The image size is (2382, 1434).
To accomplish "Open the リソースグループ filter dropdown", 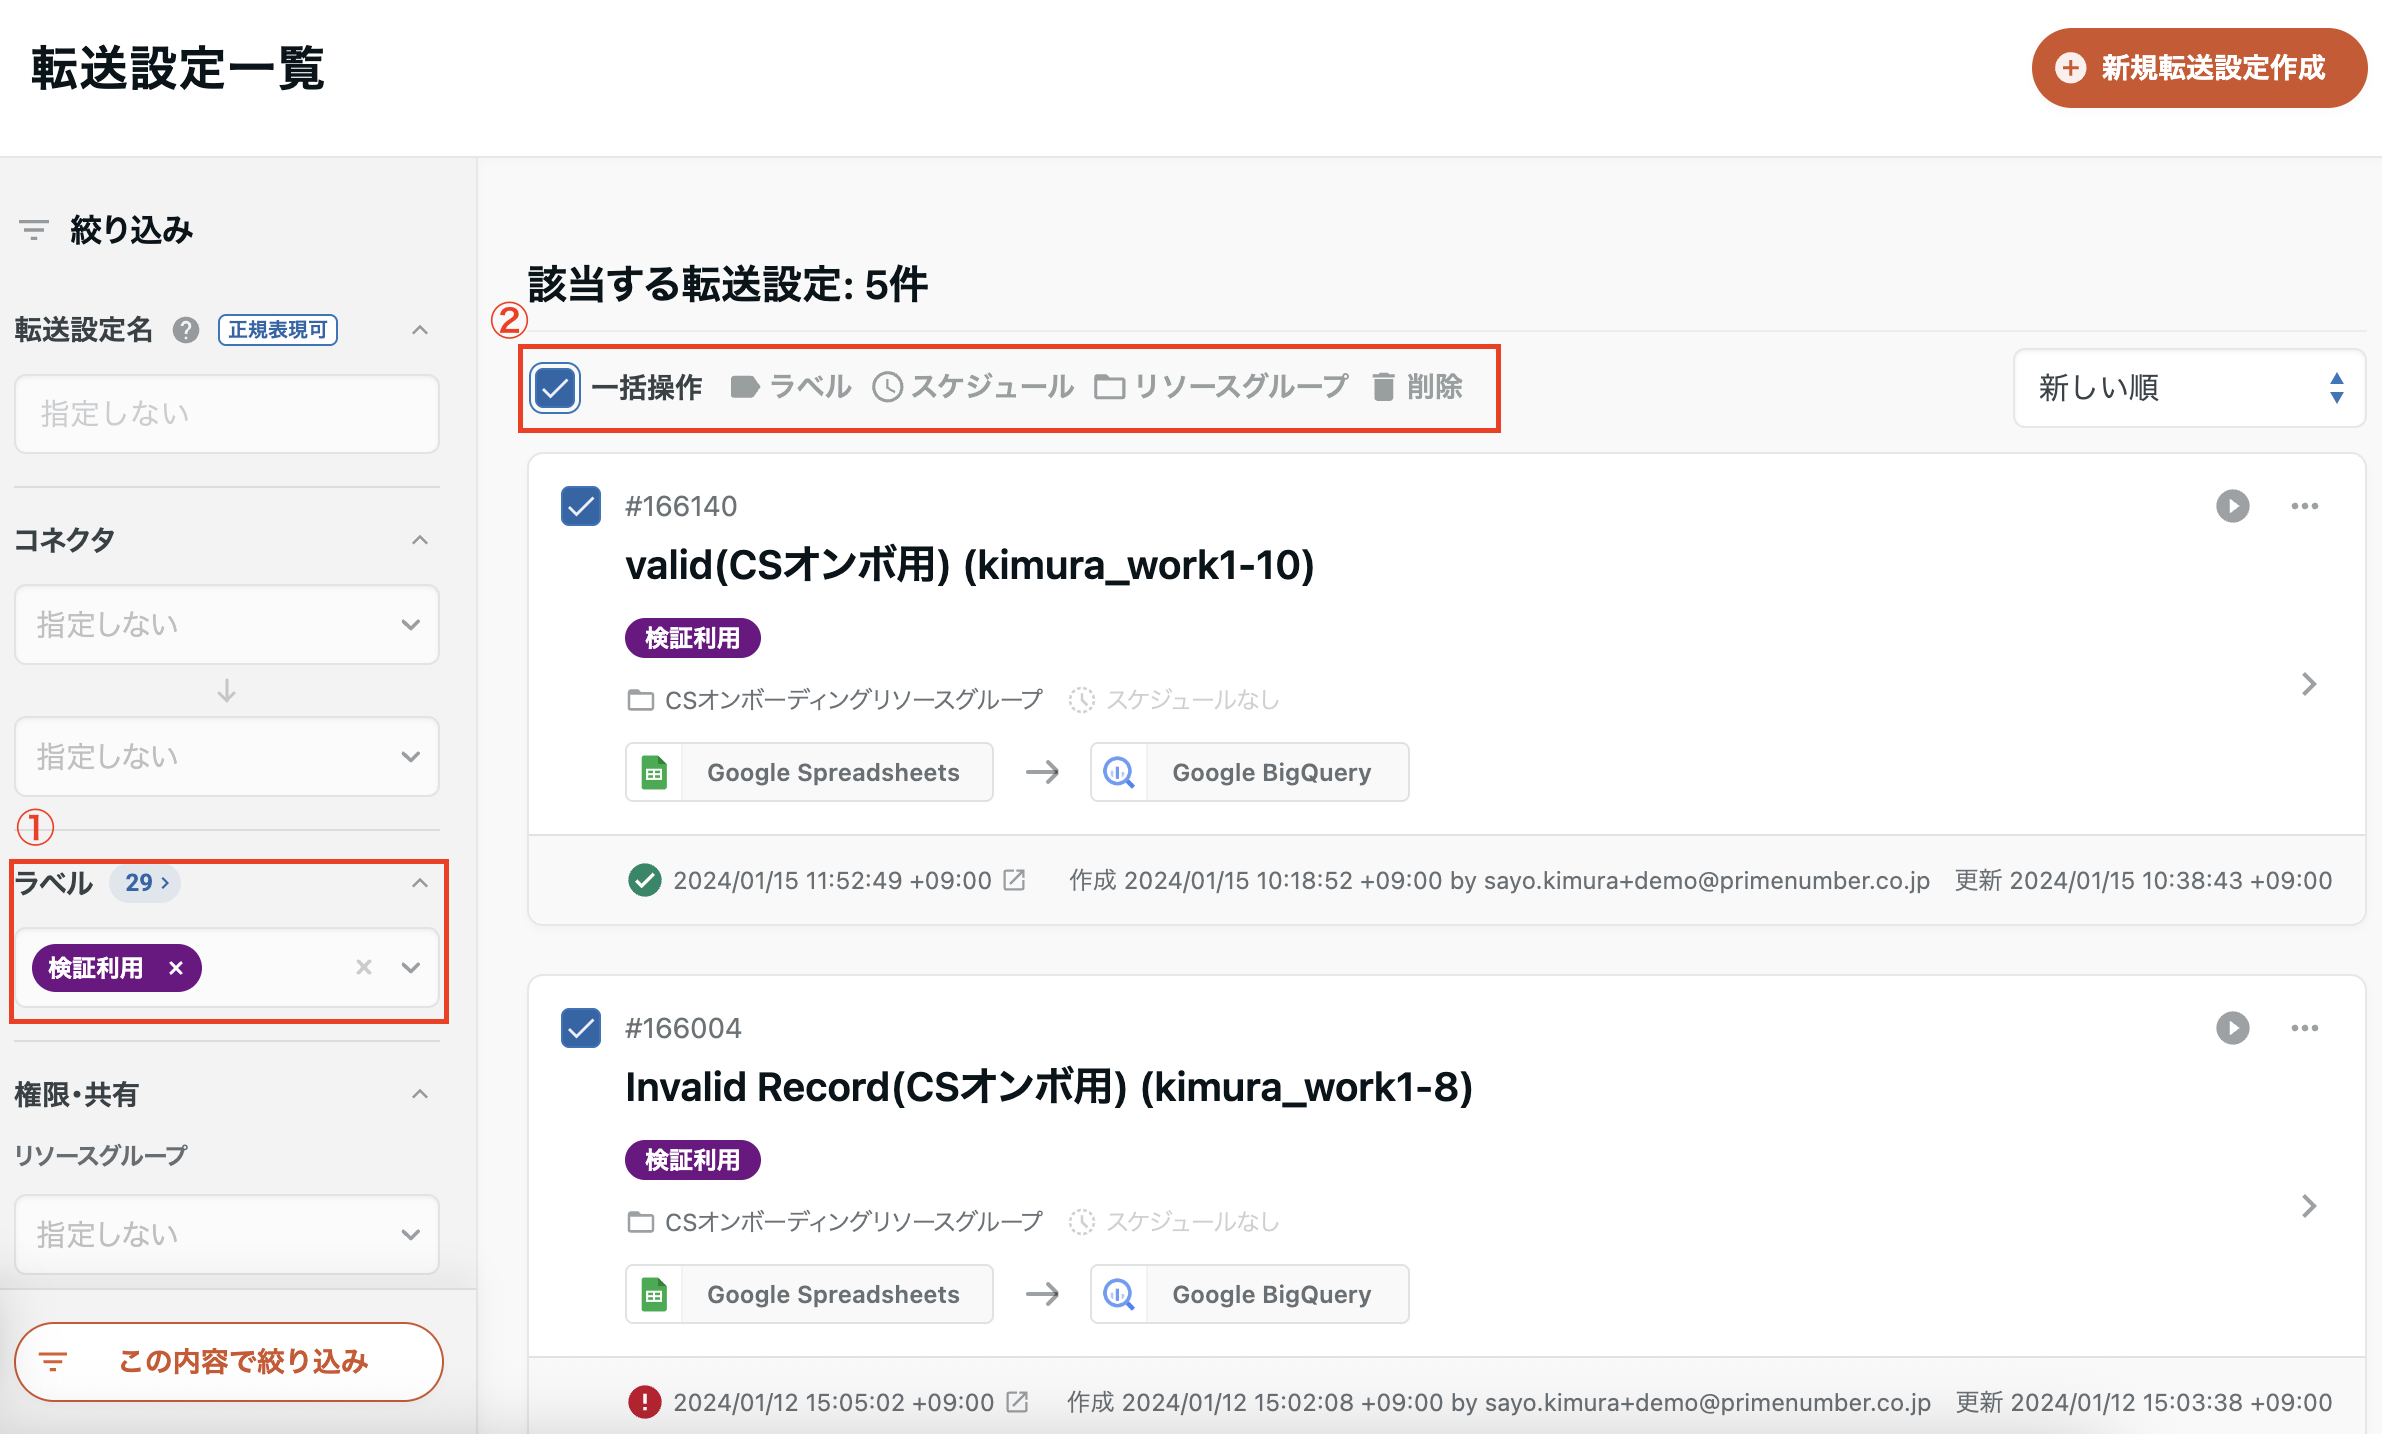I will [x=227, y=1234].
